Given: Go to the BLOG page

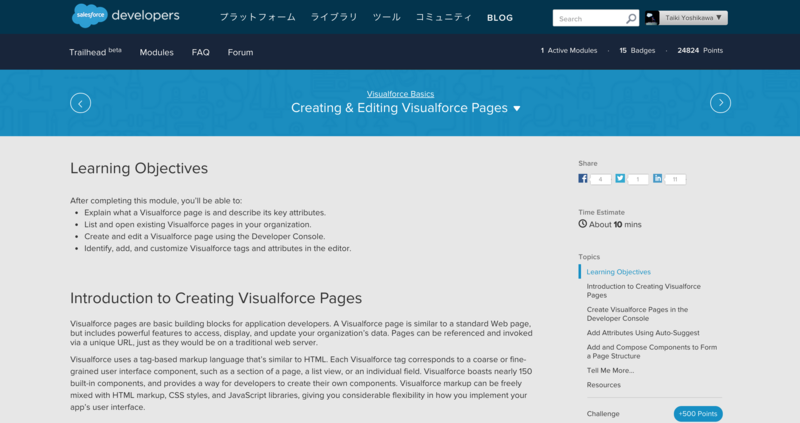Looking at the screenshot, I should click(500, 18).
